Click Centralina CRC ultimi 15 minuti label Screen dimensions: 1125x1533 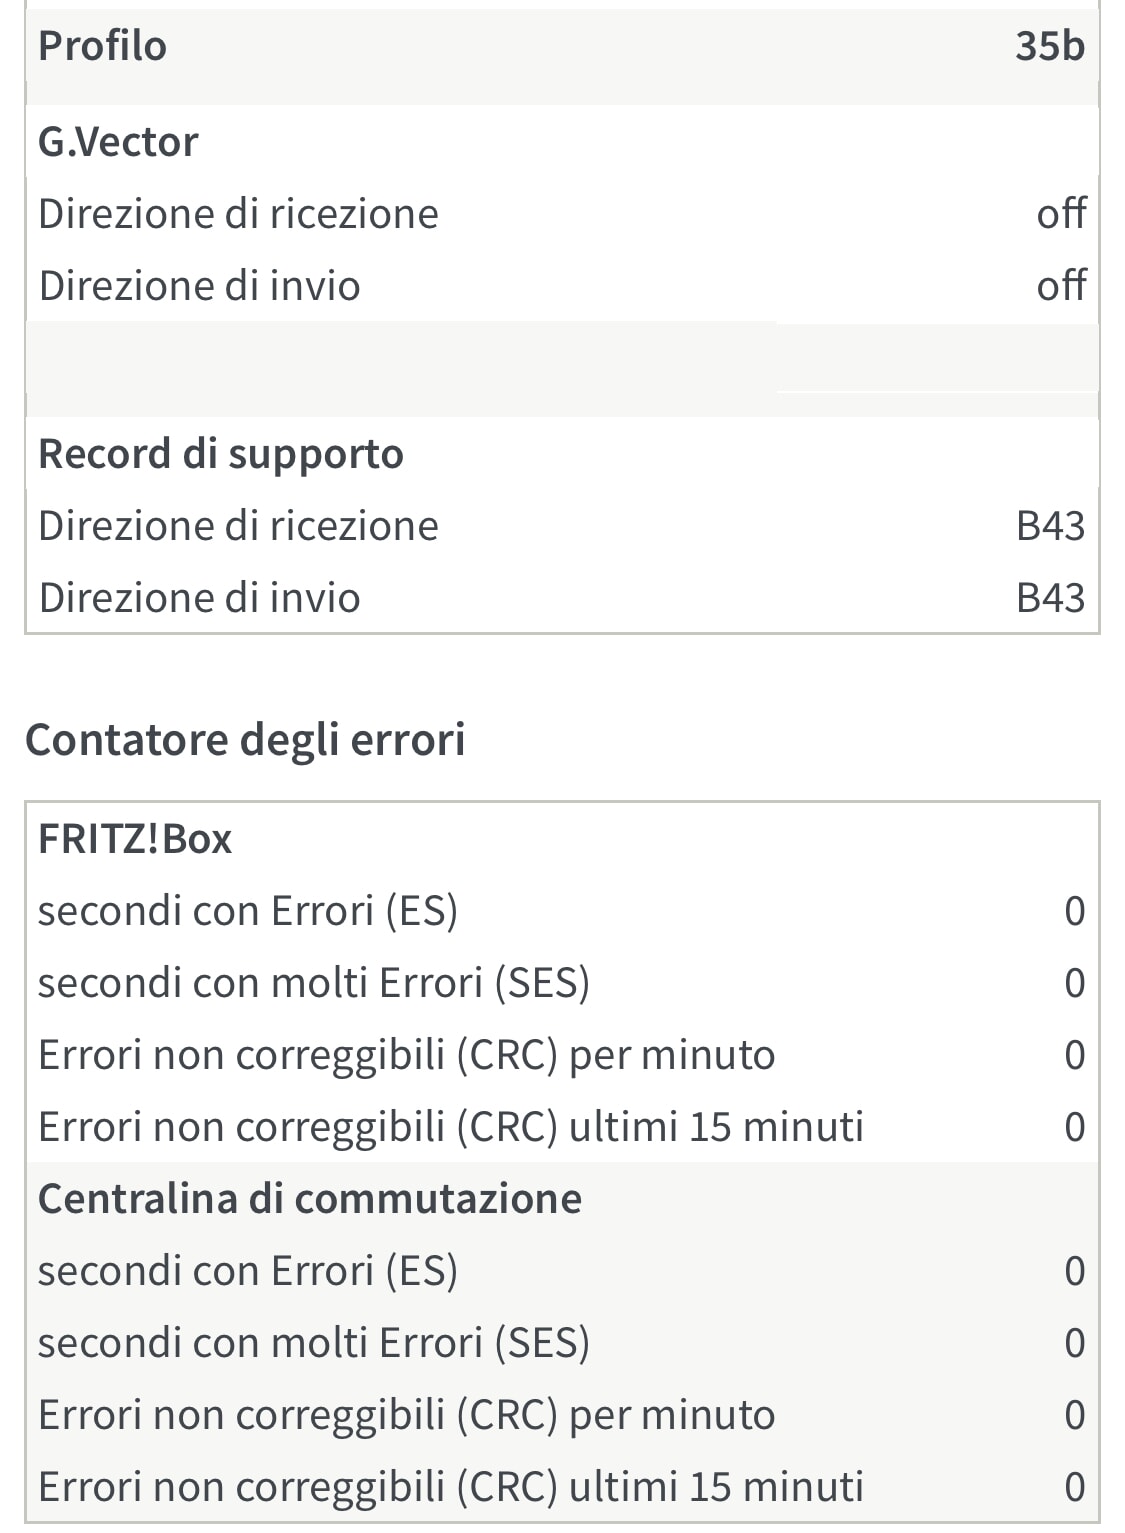[450, 1487]
